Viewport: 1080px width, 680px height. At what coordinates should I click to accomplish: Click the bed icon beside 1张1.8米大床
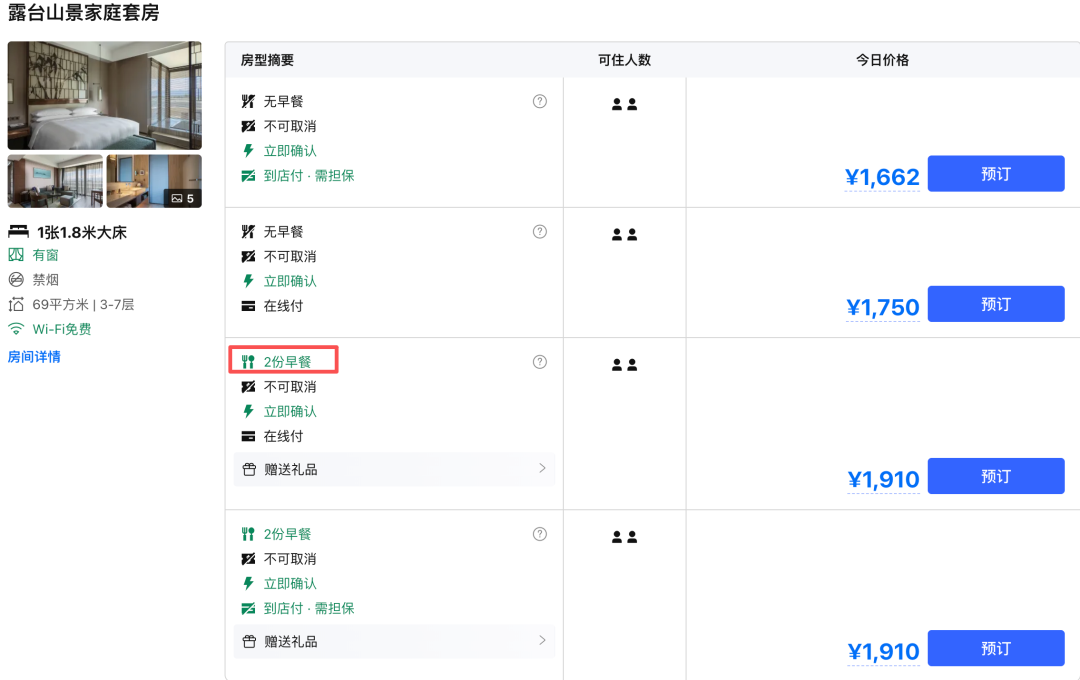(x=18, y=232)
